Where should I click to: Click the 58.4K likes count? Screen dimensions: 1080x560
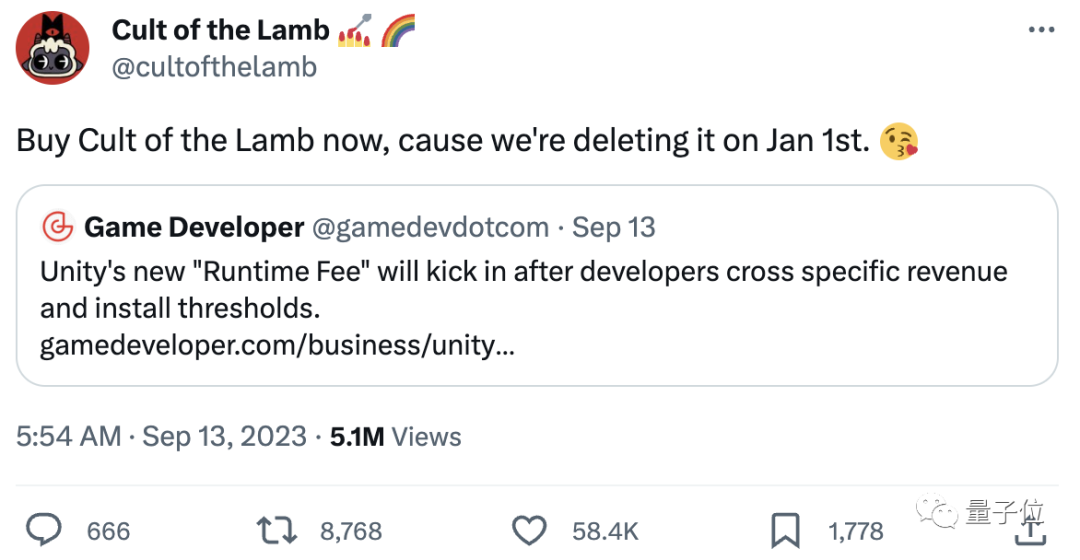tap(605, 530)
